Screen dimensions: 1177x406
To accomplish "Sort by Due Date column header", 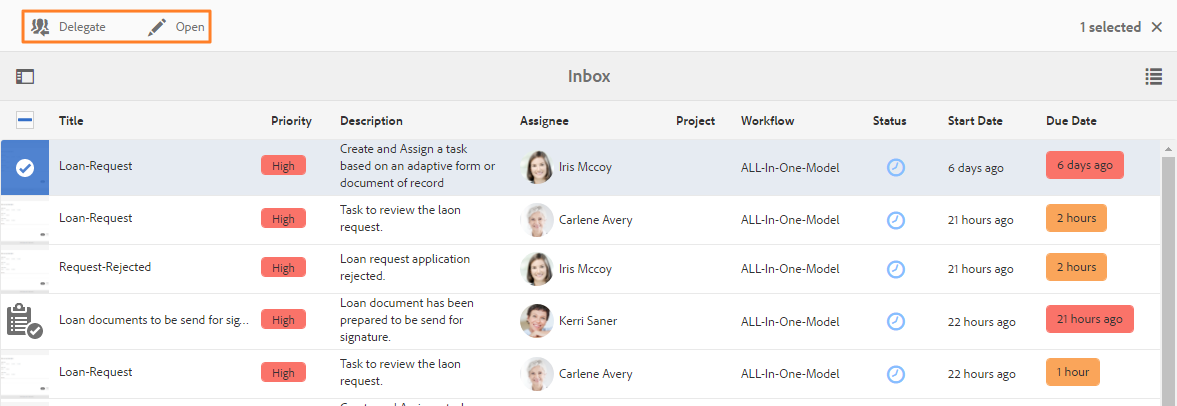I will click(1071, 121).
